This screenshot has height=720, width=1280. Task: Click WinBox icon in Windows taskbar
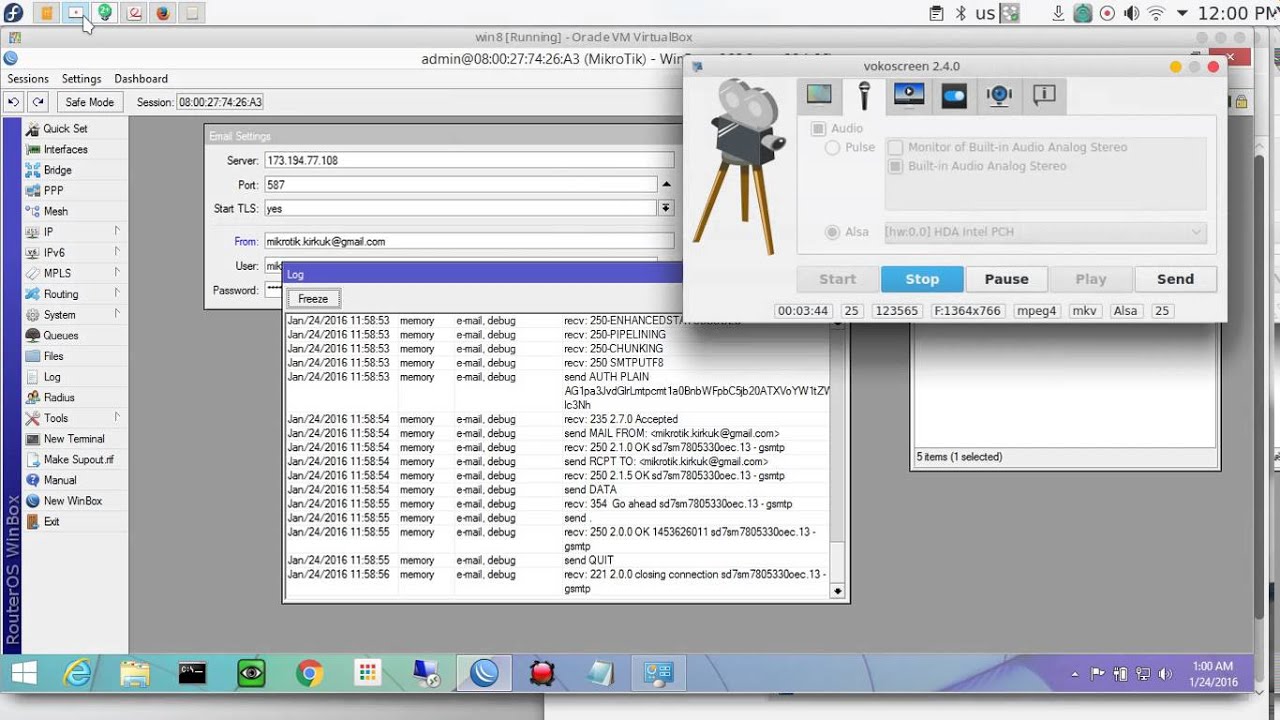[x=484, y=674]
